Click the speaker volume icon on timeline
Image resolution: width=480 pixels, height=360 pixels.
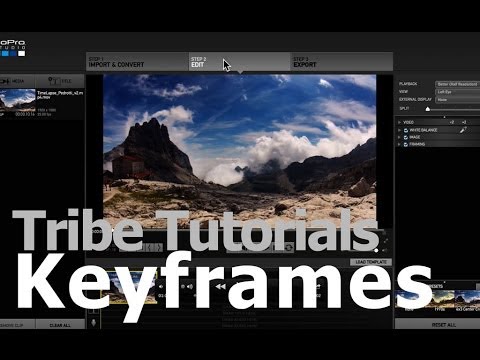pos(190,286)
